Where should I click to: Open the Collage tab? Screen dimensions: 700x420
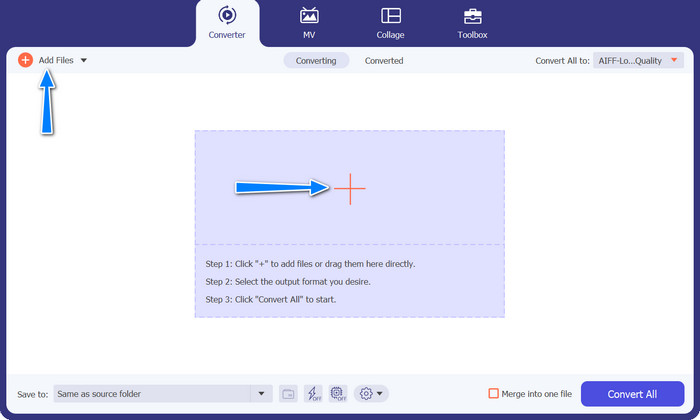tap(390, 23)
